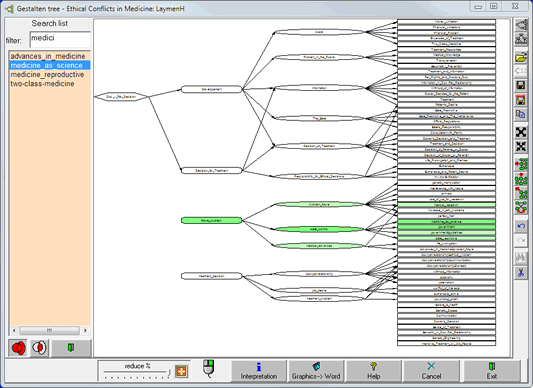Click the search list scroll right arrow
This screenshot has width=533, height=388.
coord(85,330)
